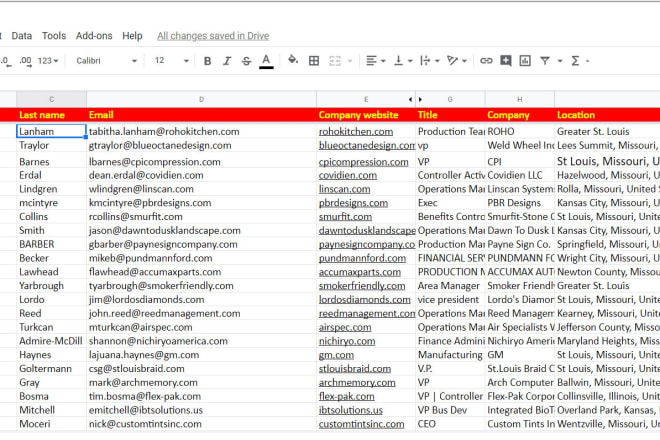
Task: Open the Help menu
Action: (x=132, y=36)
